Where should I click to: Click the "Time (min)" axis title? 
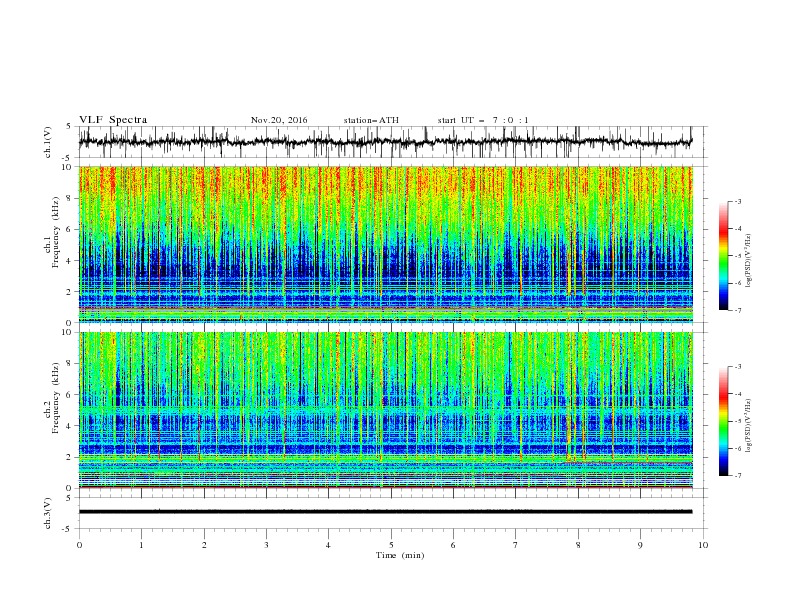[x=400, y=555]
